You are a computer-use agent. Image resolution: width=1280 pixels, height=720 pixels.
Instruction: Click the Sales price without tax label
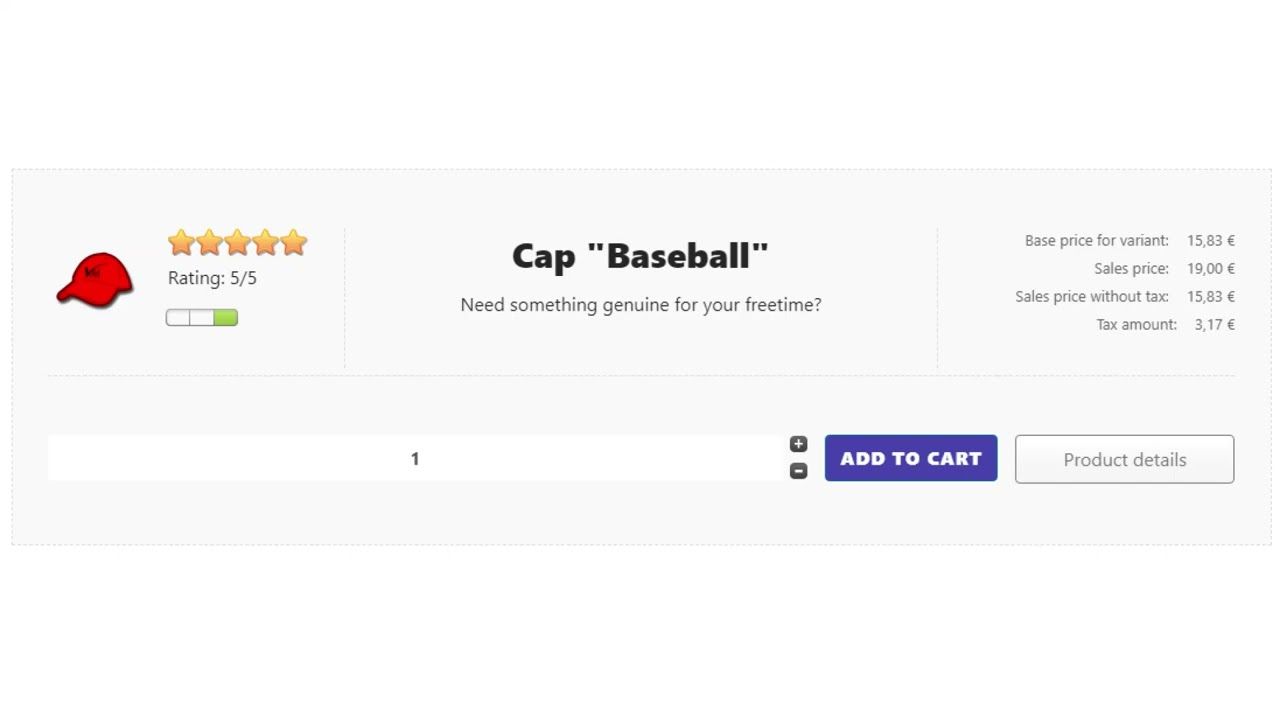(1091, 297)
